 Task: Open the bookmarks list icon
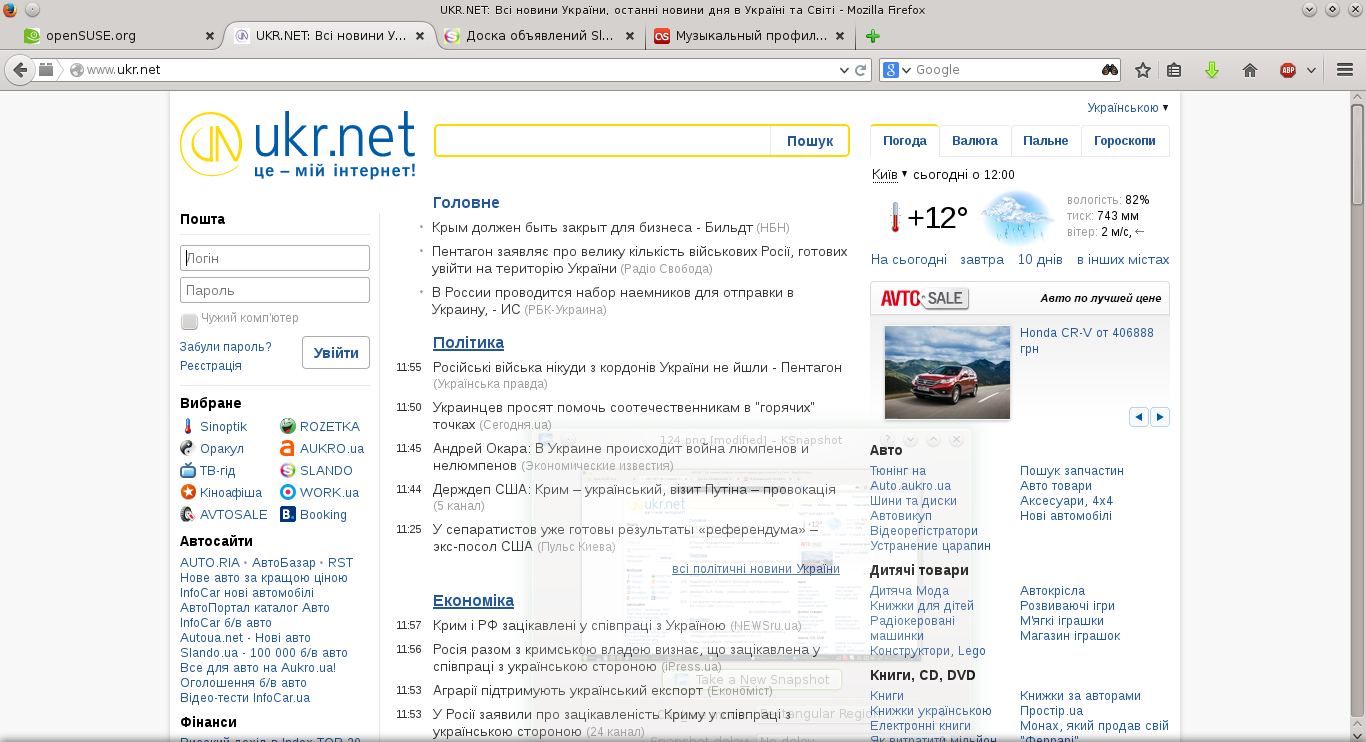[x=1174, y=70]
